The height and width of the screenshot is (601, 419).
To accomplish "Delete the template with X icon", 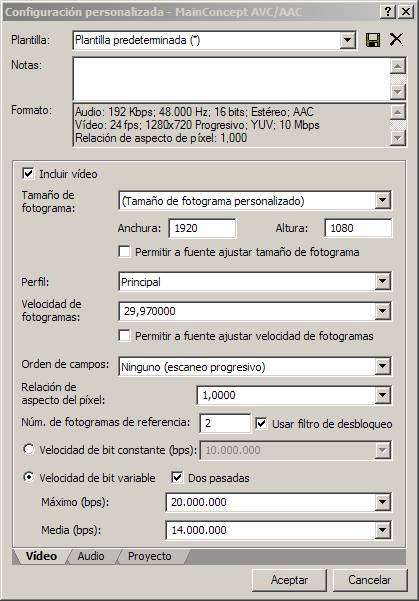I will (396, 39).
